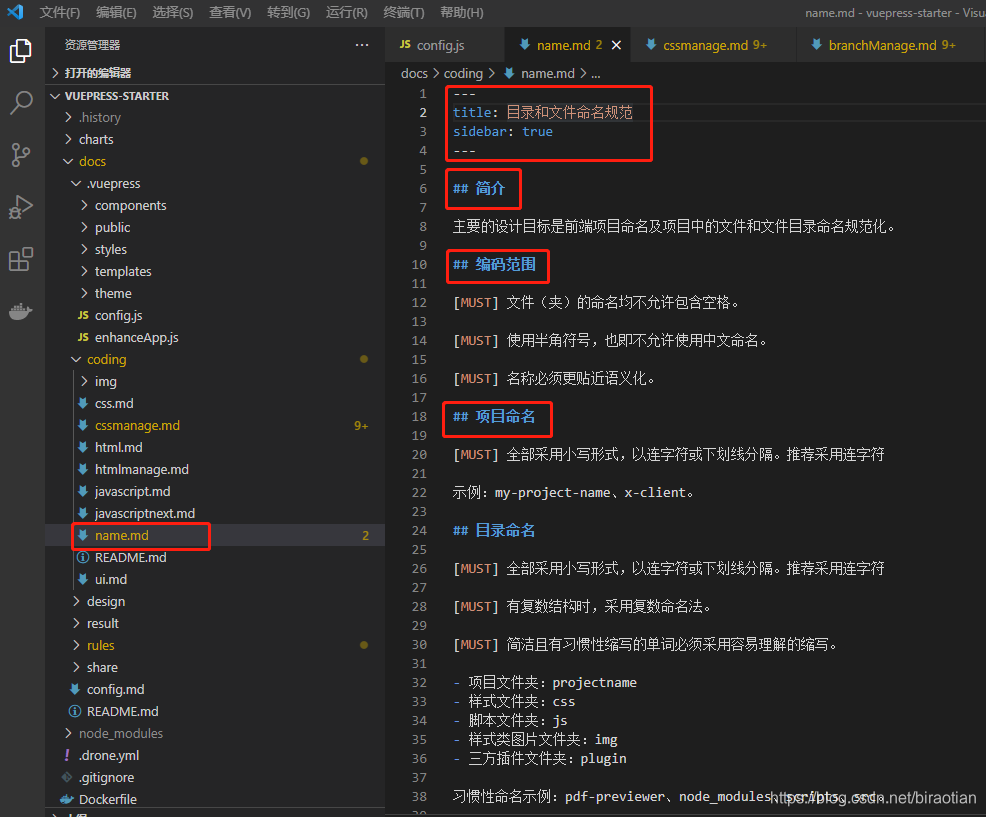This screenshot has width=986, height=817.
Task: Open css.md in the file tree
Action: [215, 403]
